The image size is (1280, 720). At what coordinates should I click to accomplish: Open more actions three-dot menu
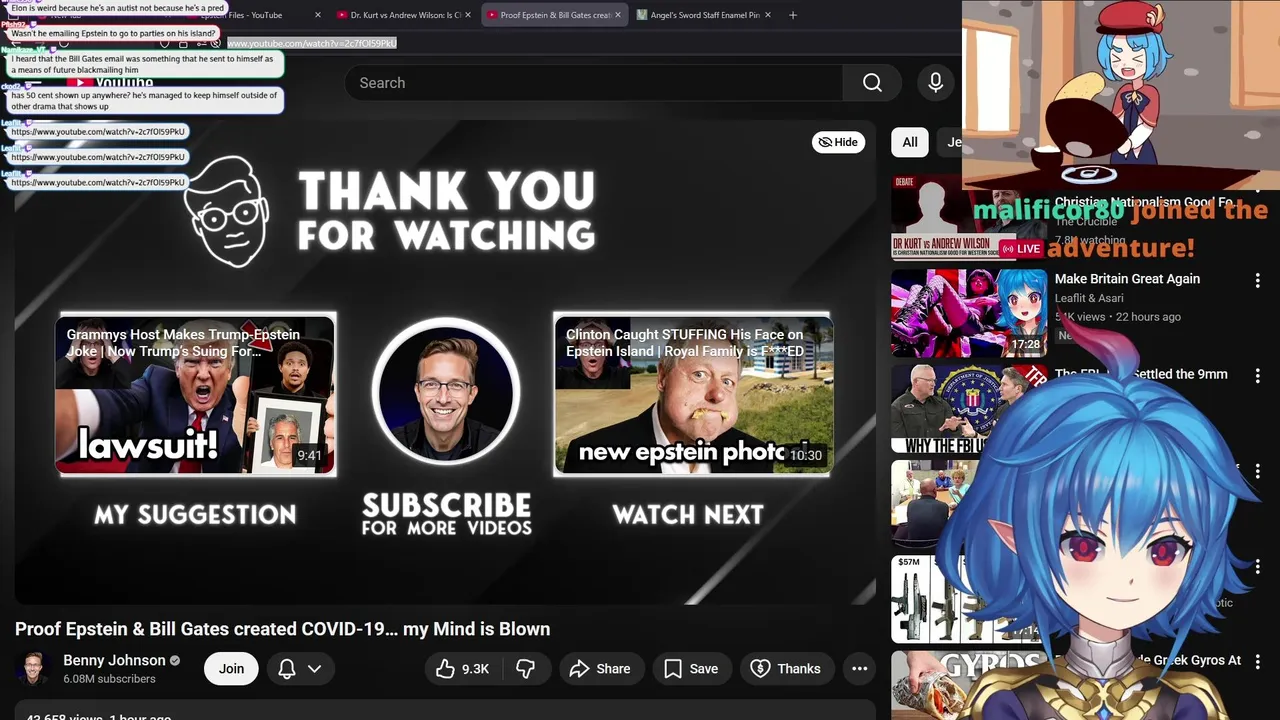[x=859, y=669]
